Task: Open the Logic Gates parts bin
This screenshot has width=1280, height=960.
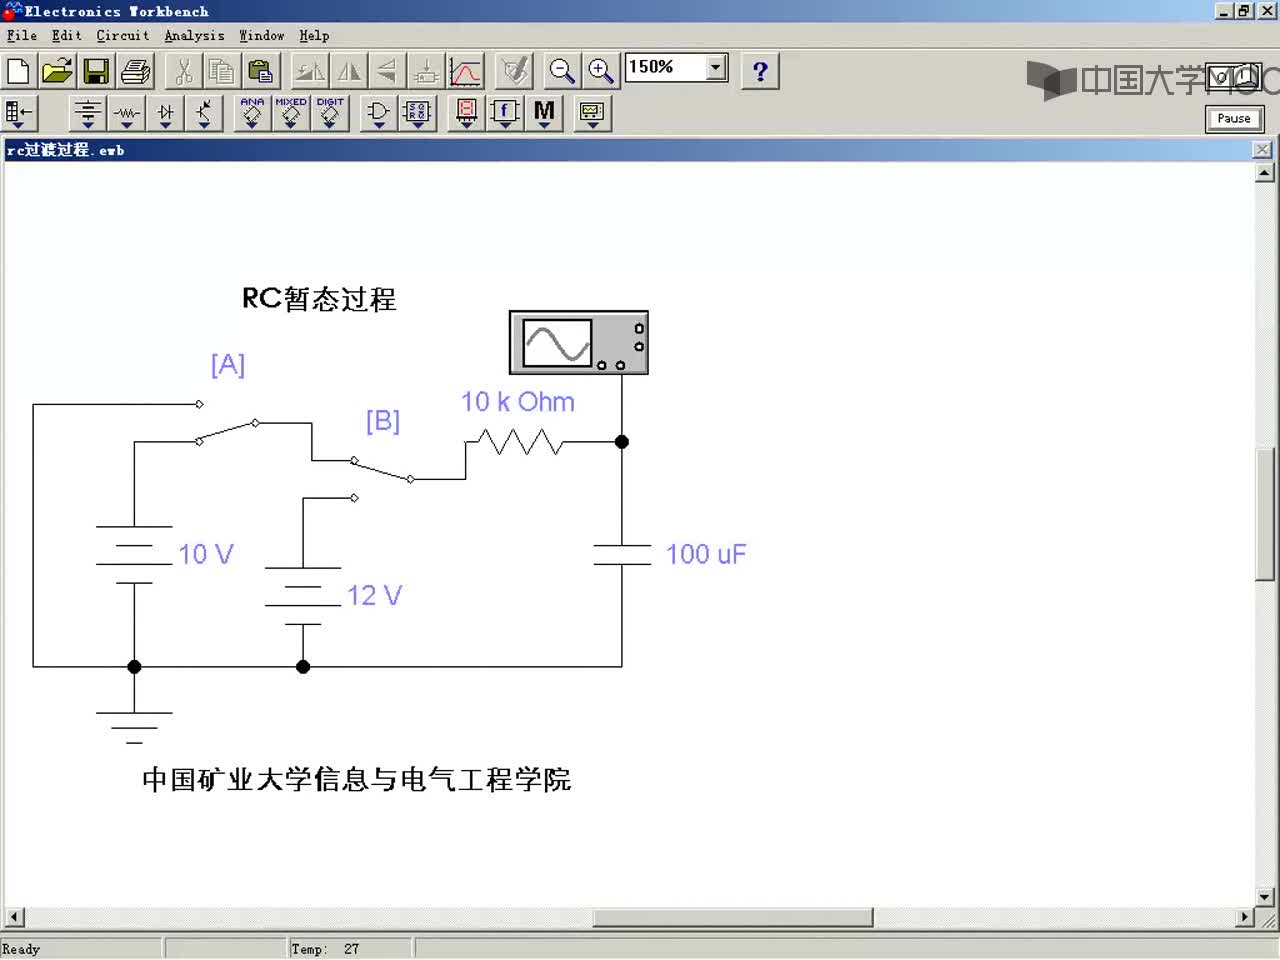Action: tap(378, 113)
